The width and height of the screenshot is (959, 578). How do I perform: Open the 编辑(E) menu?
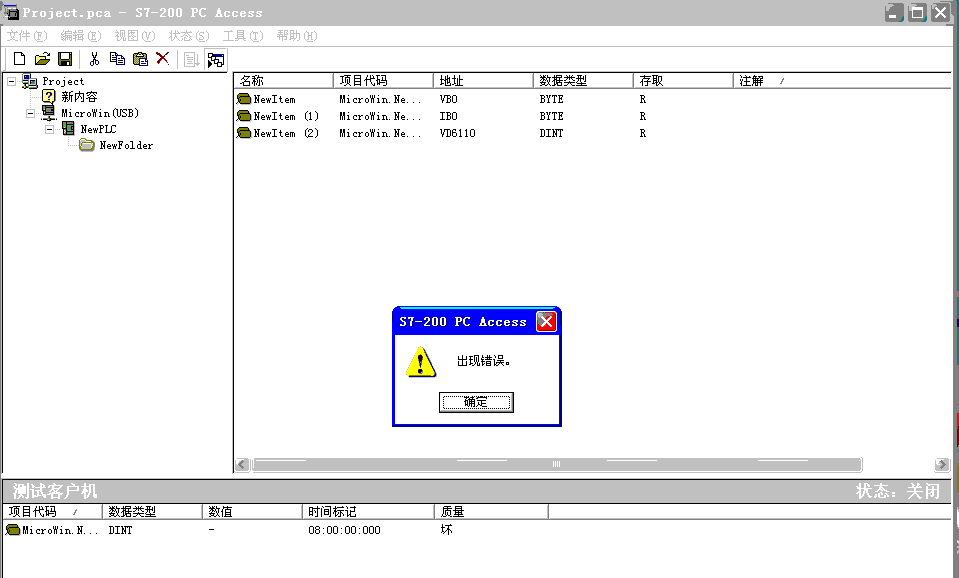[81, 36]
